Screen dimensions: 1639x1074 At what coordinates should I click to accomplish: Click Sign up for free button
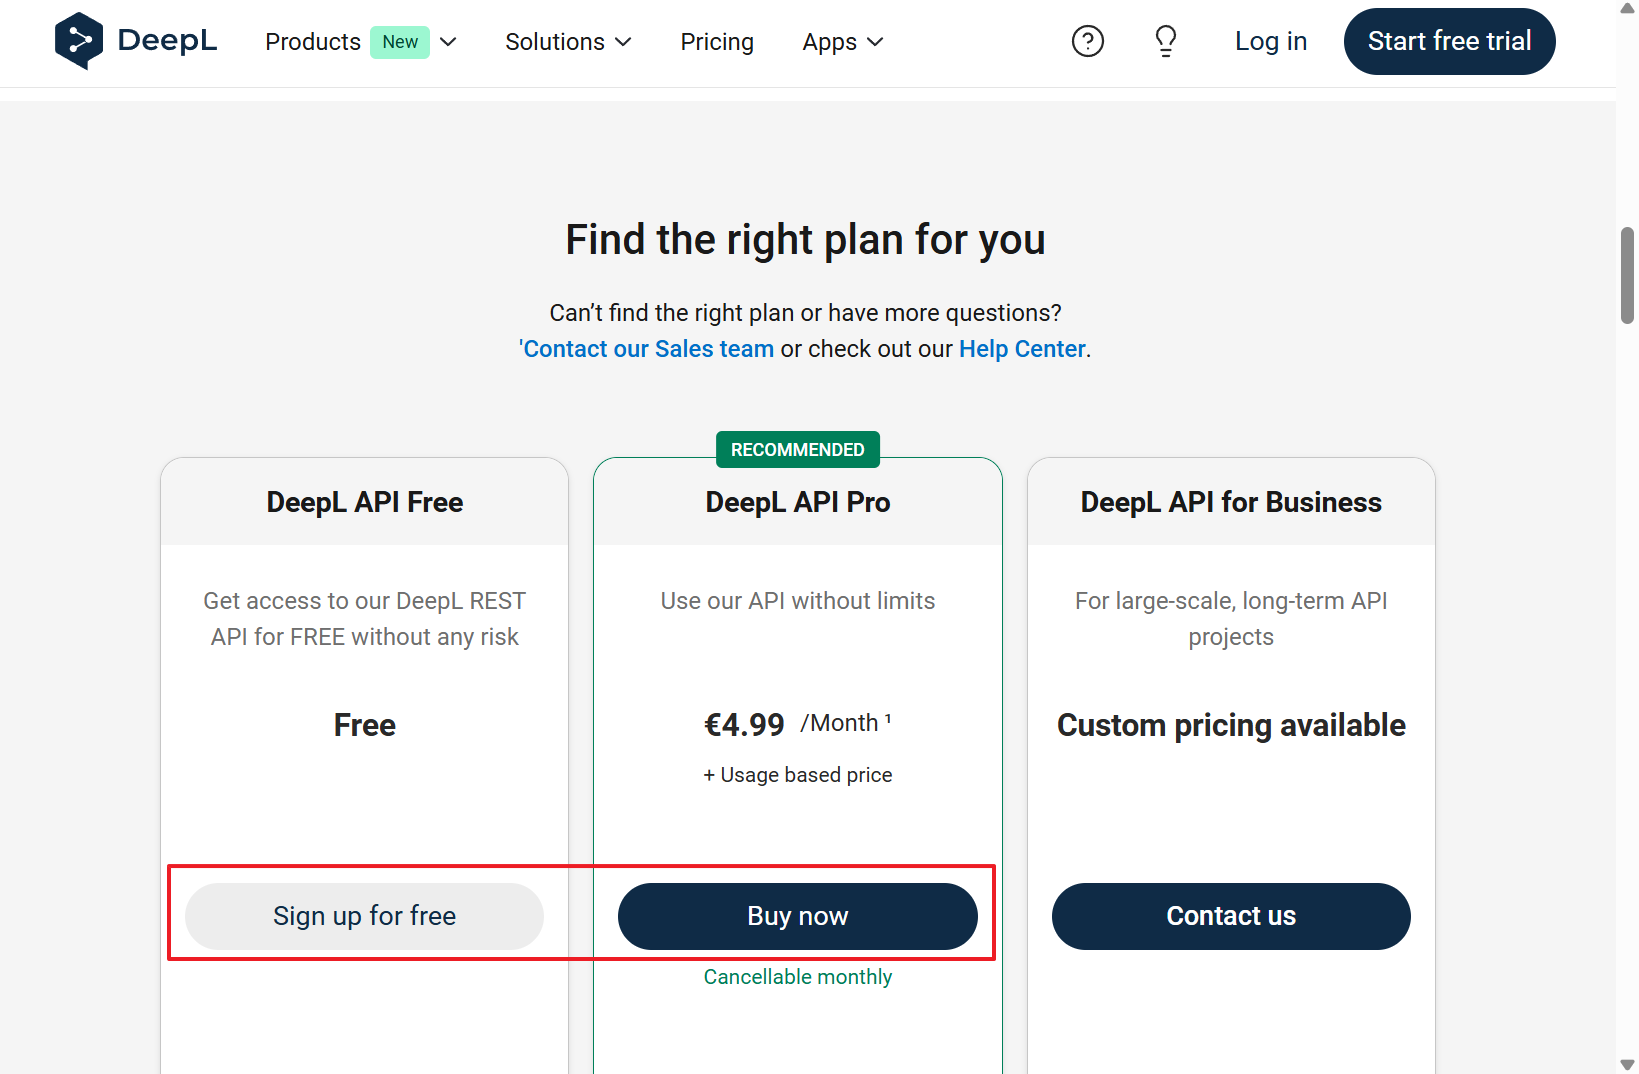click(365, 916)
